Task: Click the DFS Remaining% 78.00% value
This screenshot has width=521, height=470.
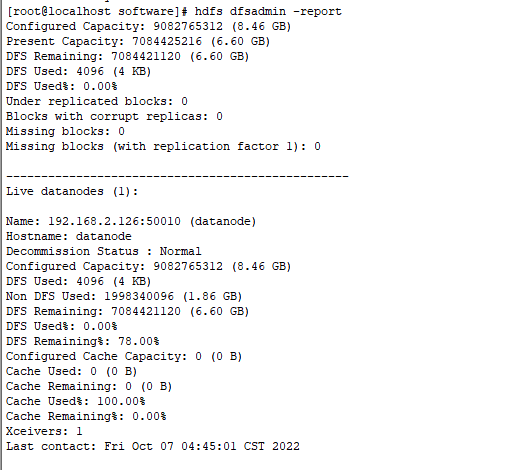Action: point(139,341)
